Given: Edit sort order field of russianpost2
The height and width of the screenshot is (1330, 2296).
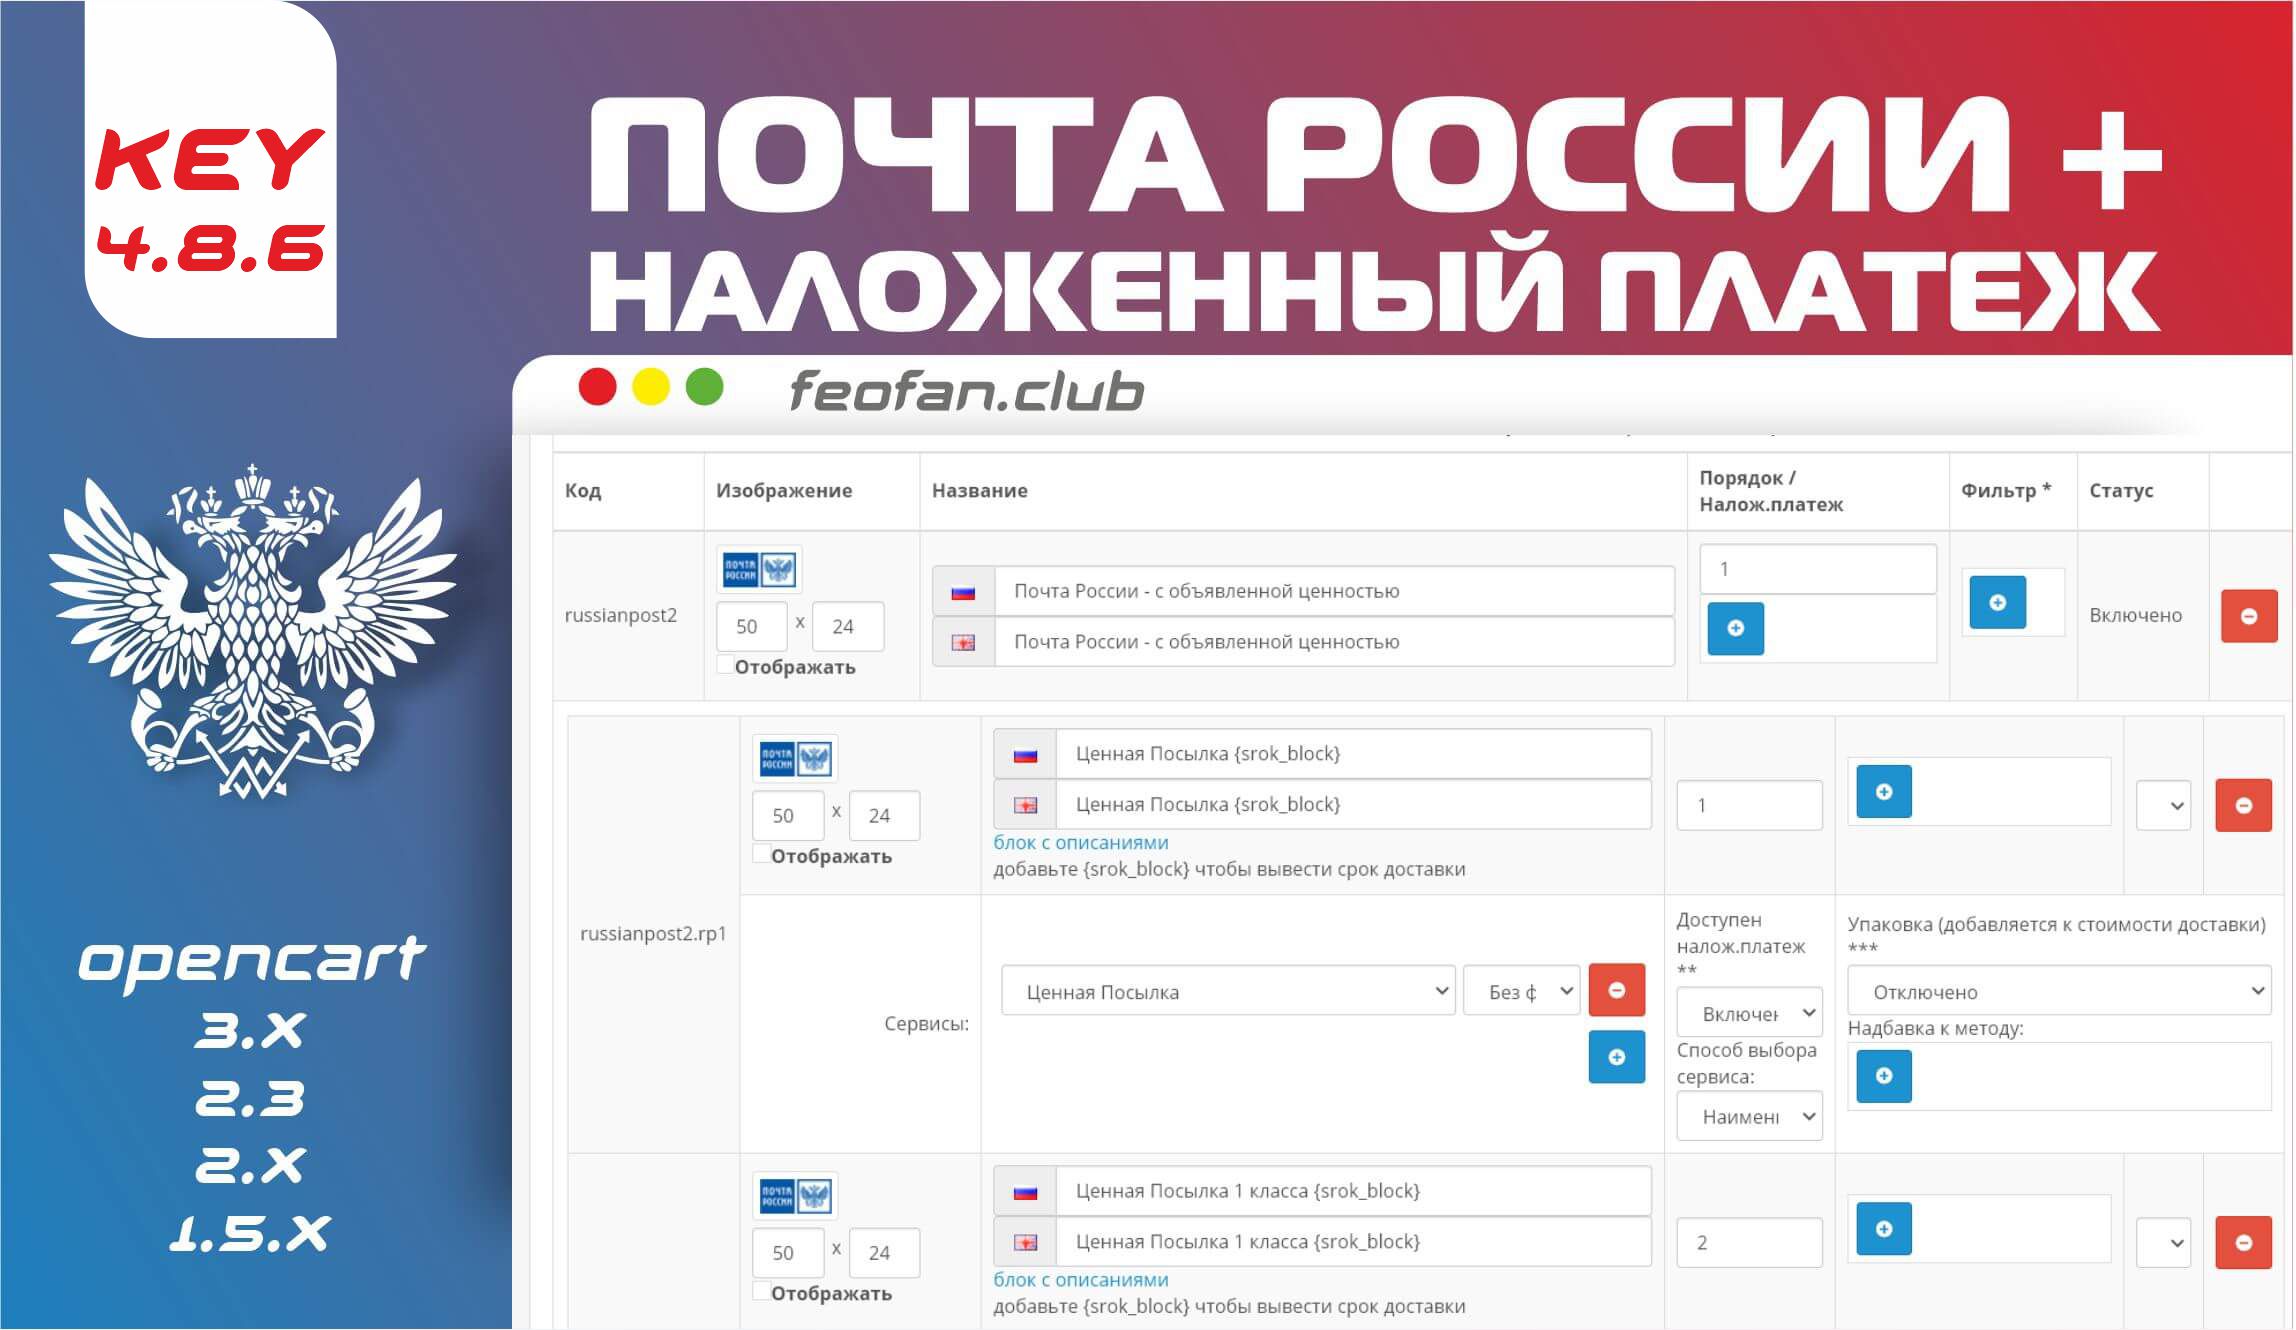Looking at the screenshot, I should coord(1818,569).
